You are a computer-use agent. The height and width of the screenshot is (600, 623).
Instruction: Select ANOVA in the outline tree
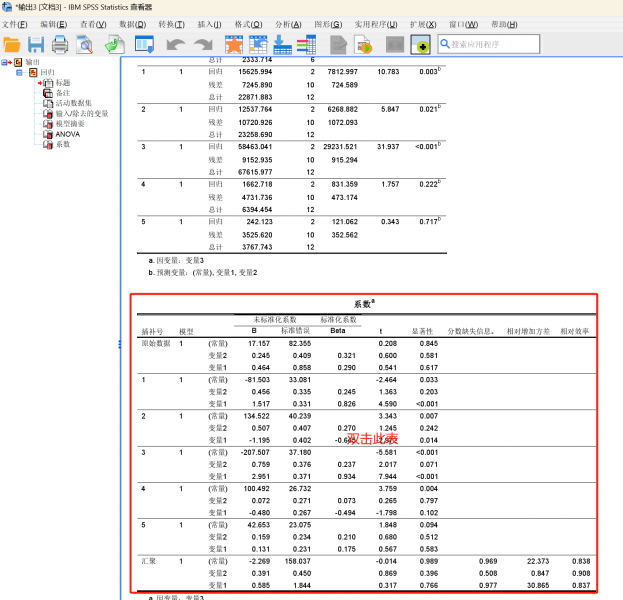(x=68, y=134)
